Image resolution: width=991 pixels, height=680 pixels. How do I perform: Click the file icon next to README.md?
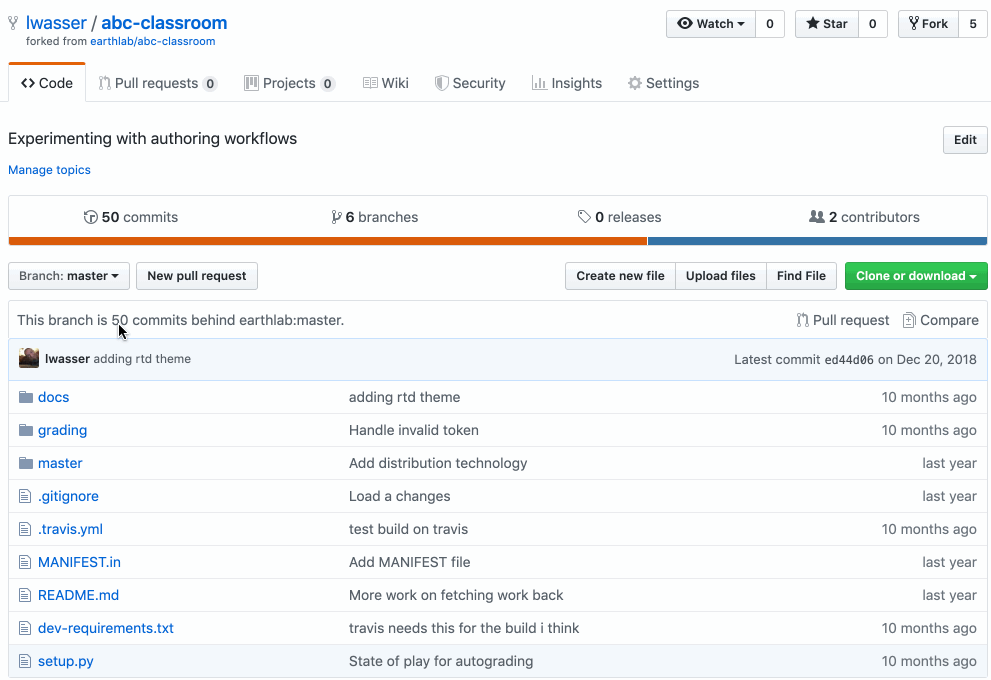(25, 595)
